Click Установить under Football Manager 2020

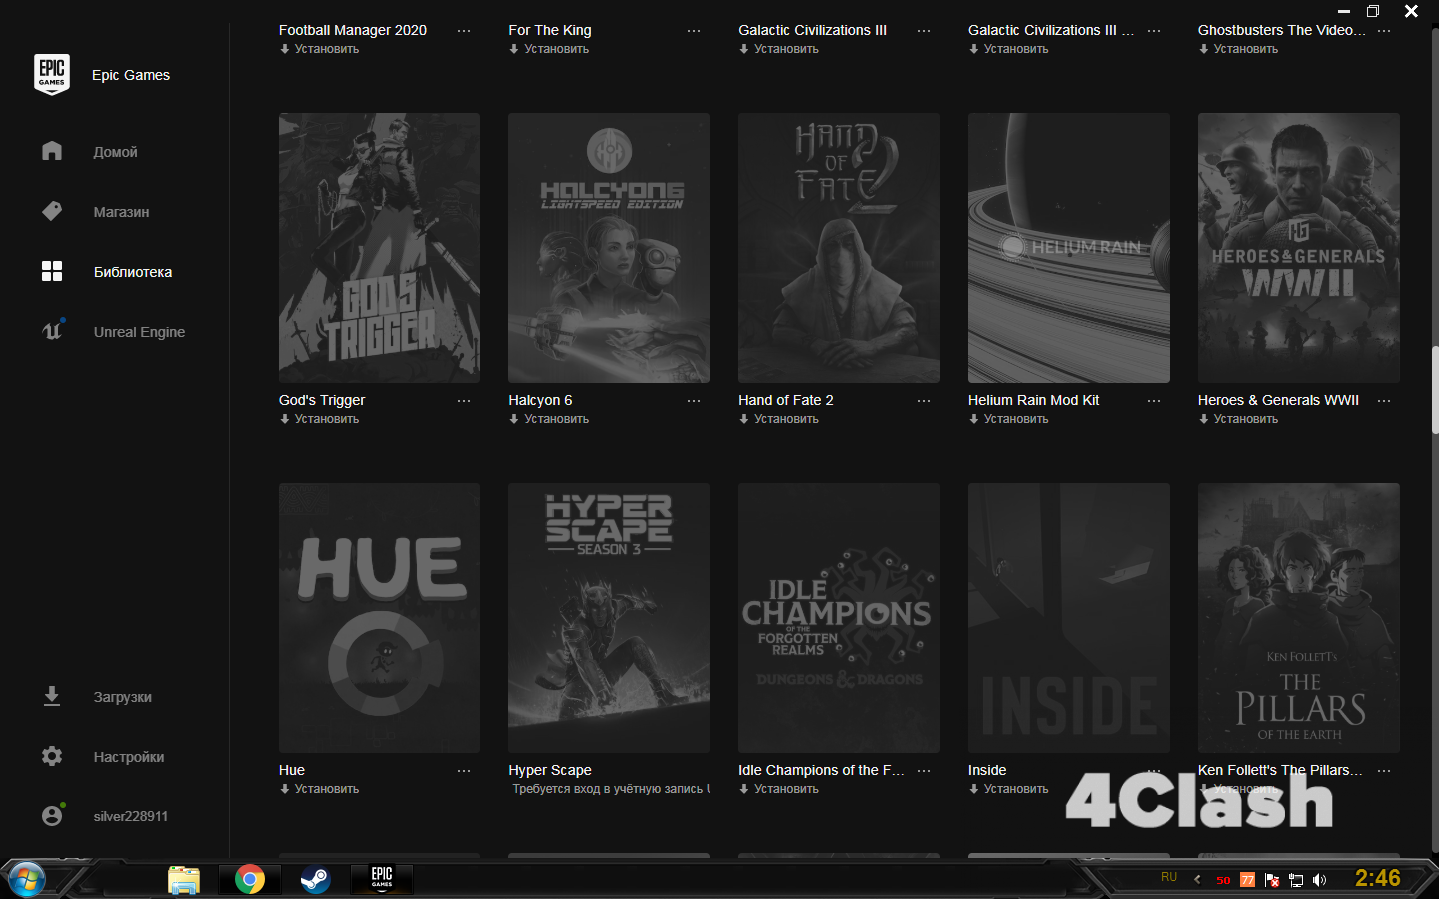(319, 49)
